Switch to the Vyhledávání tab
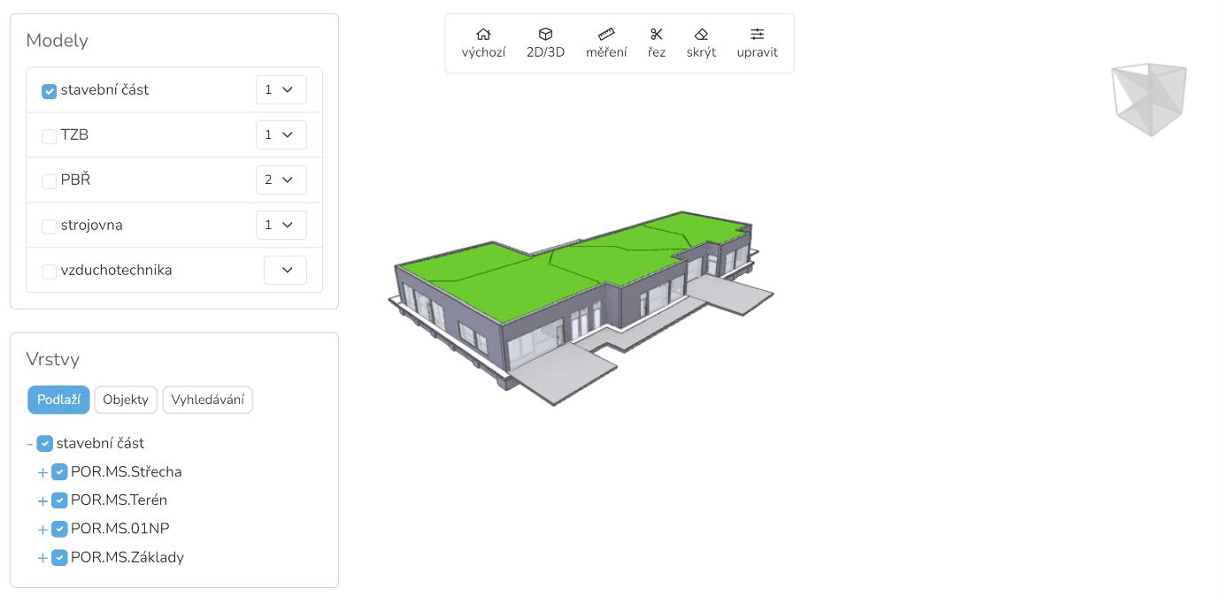Viewport: 1224px width, 604px height. [x=208, y=400]
